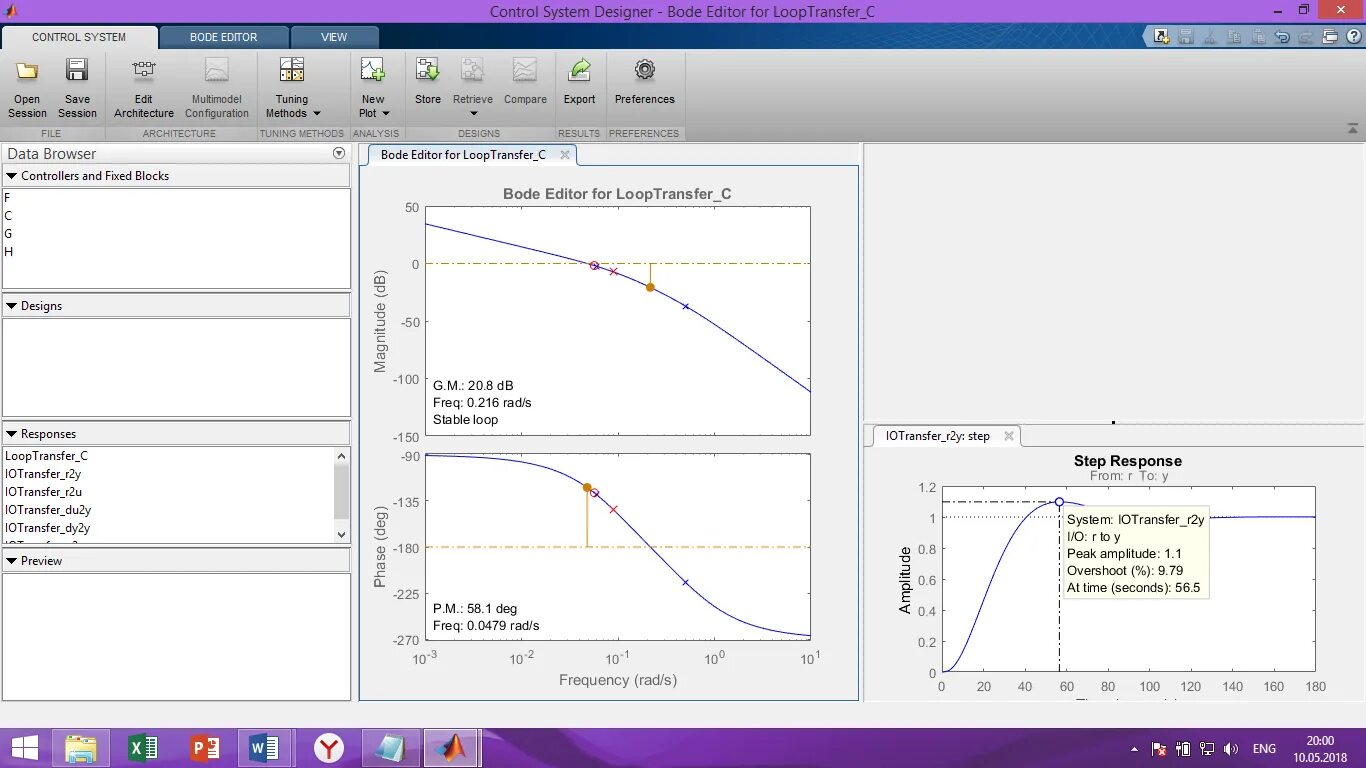Collapse the toolstrip ribbon arrow
Screen dimensions: 1366x768
coord(1353,129)
